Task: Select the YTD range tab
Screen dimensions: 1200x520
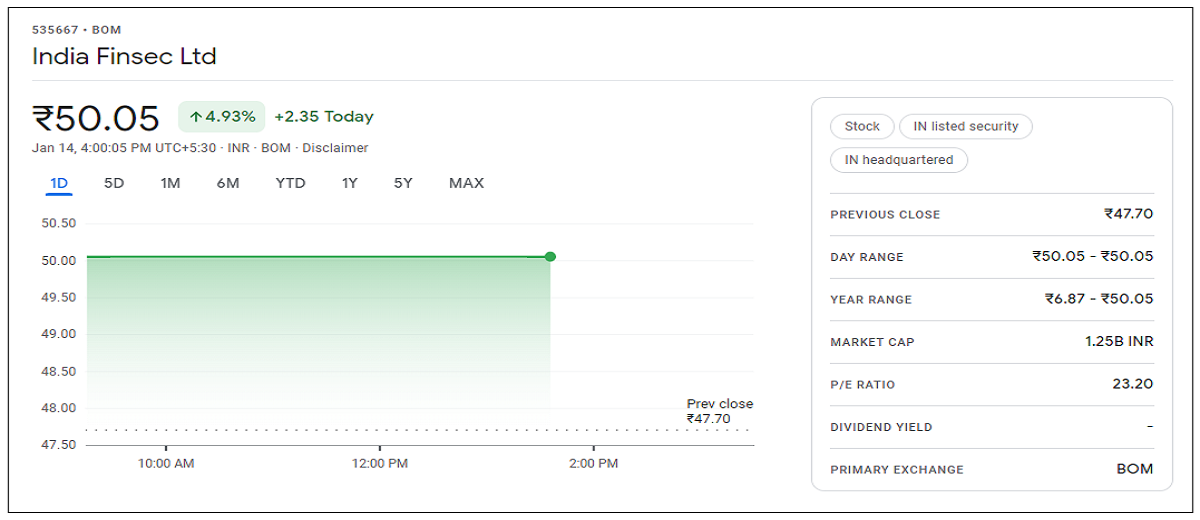Action: coord(290,183)
